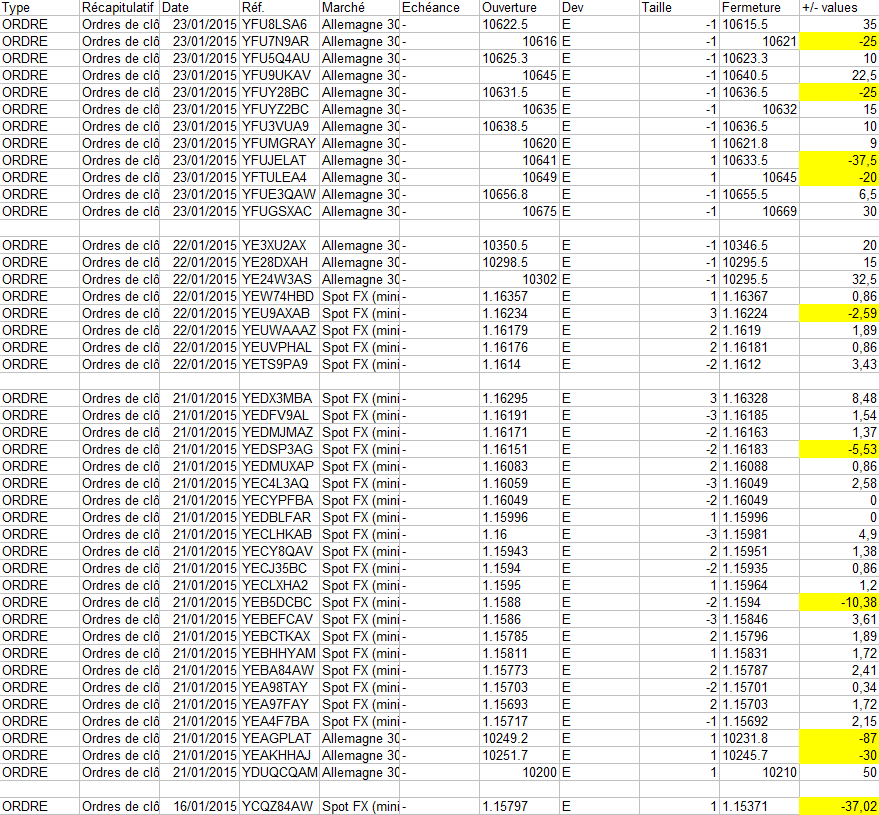Select the 'Type' column header cell

click(x=40, y=8)
